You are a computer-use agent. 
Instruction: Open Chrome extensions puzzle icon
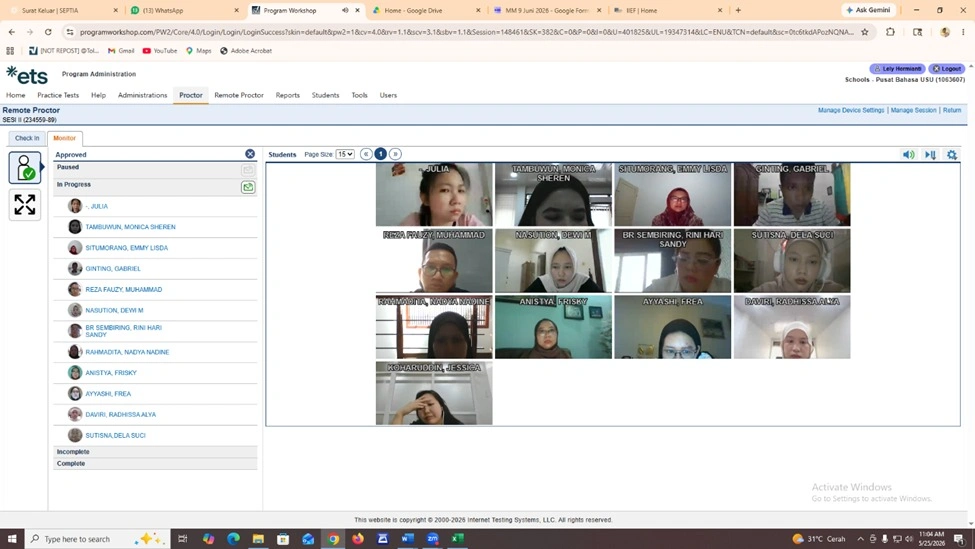click(890, 32)
